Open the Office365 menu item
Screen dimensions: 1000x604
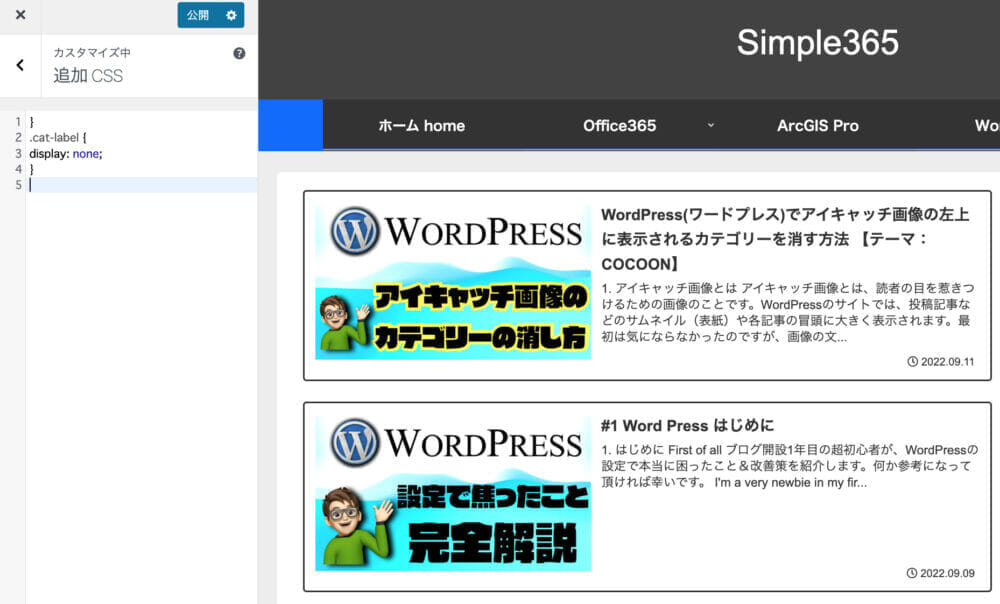[x=619, y=126]
